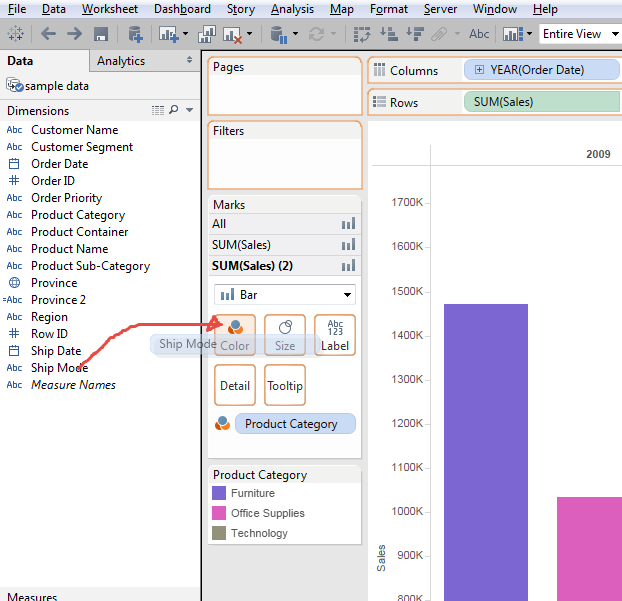The width and height of the screenshot is (622, 601).
Task: Open the File menu
Action: coord(17,9)
